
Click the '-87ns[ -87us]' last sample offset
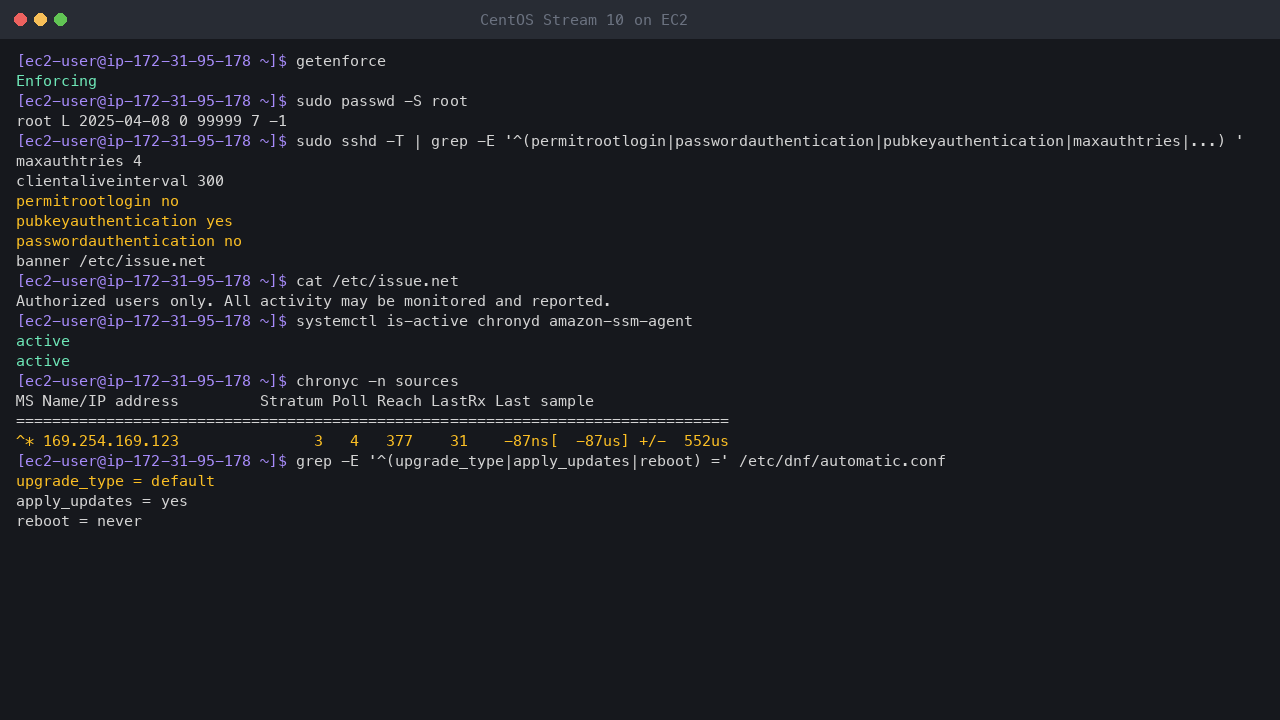pos(567,441)
